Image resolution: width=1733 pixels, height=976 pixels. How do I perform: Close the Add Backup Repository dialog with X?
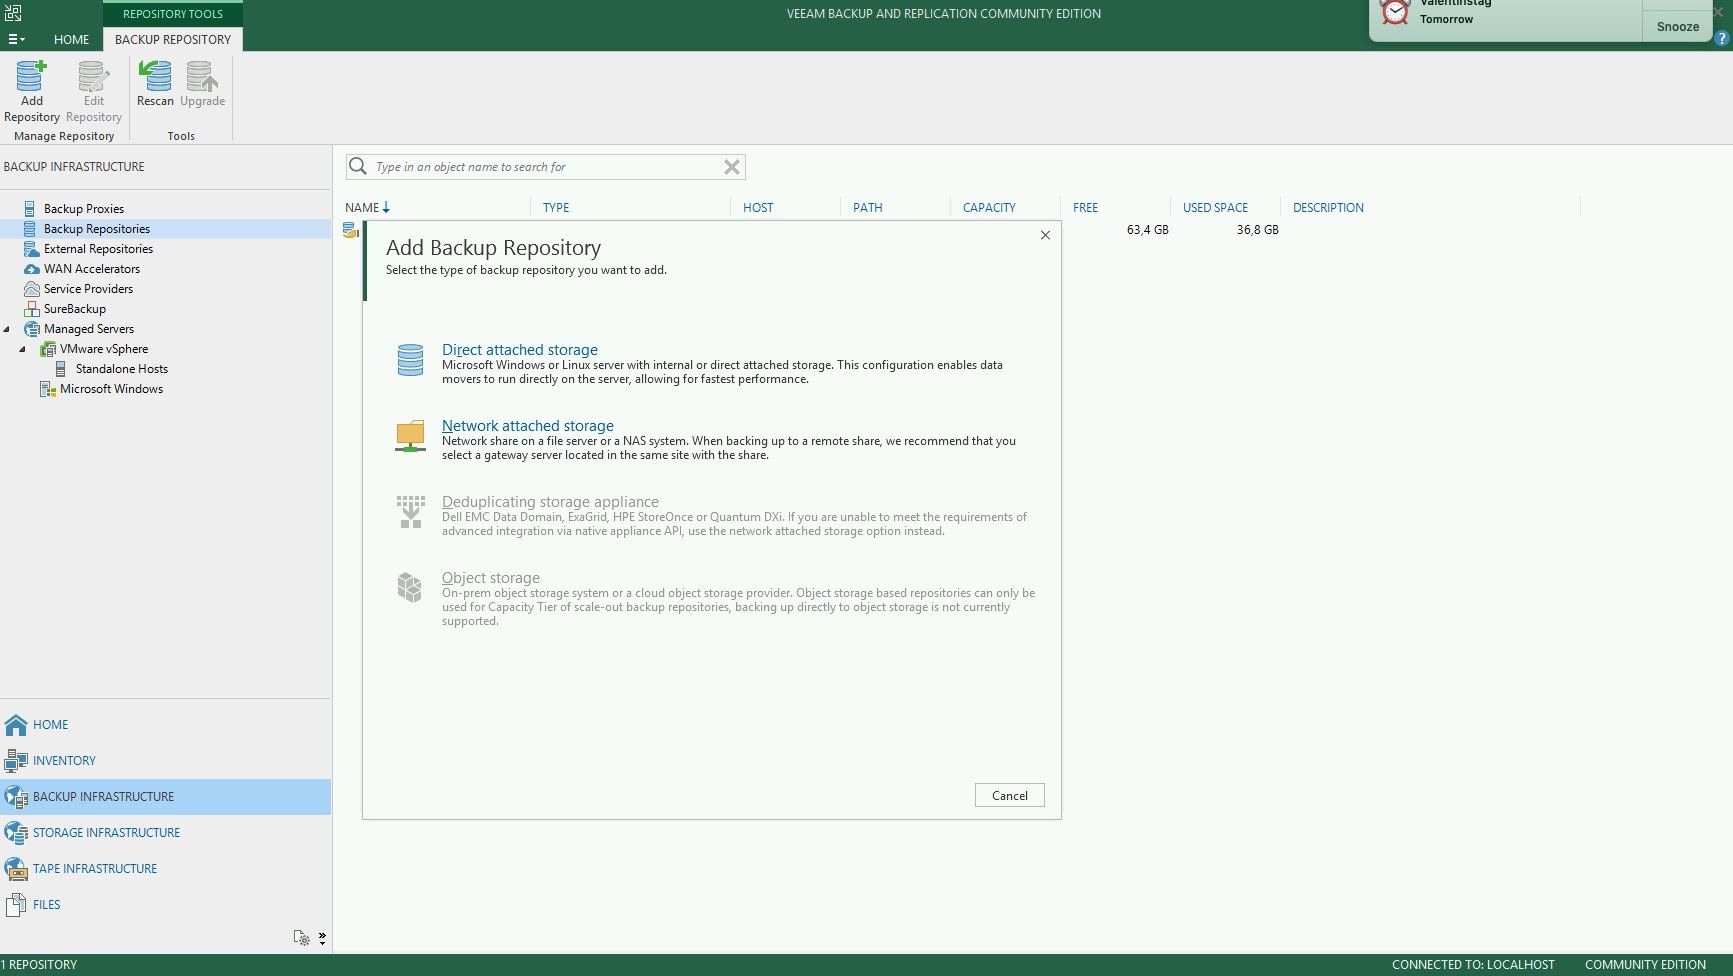1045,235
